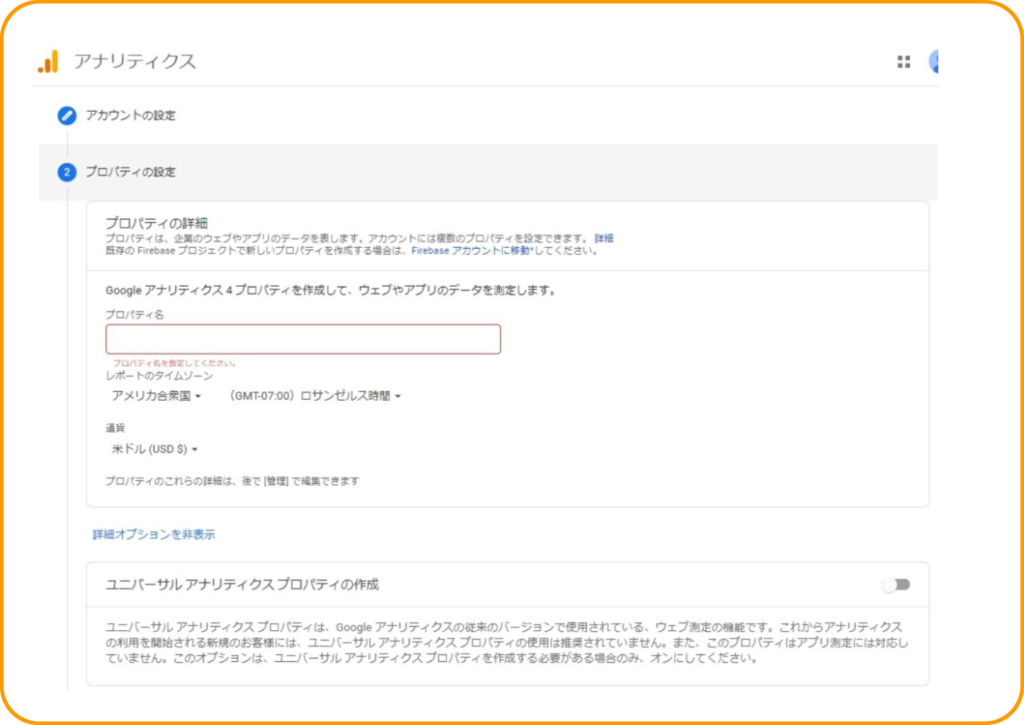Image resolution: width=1024 pixels, height=725 pixels.
Task: Click the プロパティ名を指定してください error message
Action: pos(174,363)
